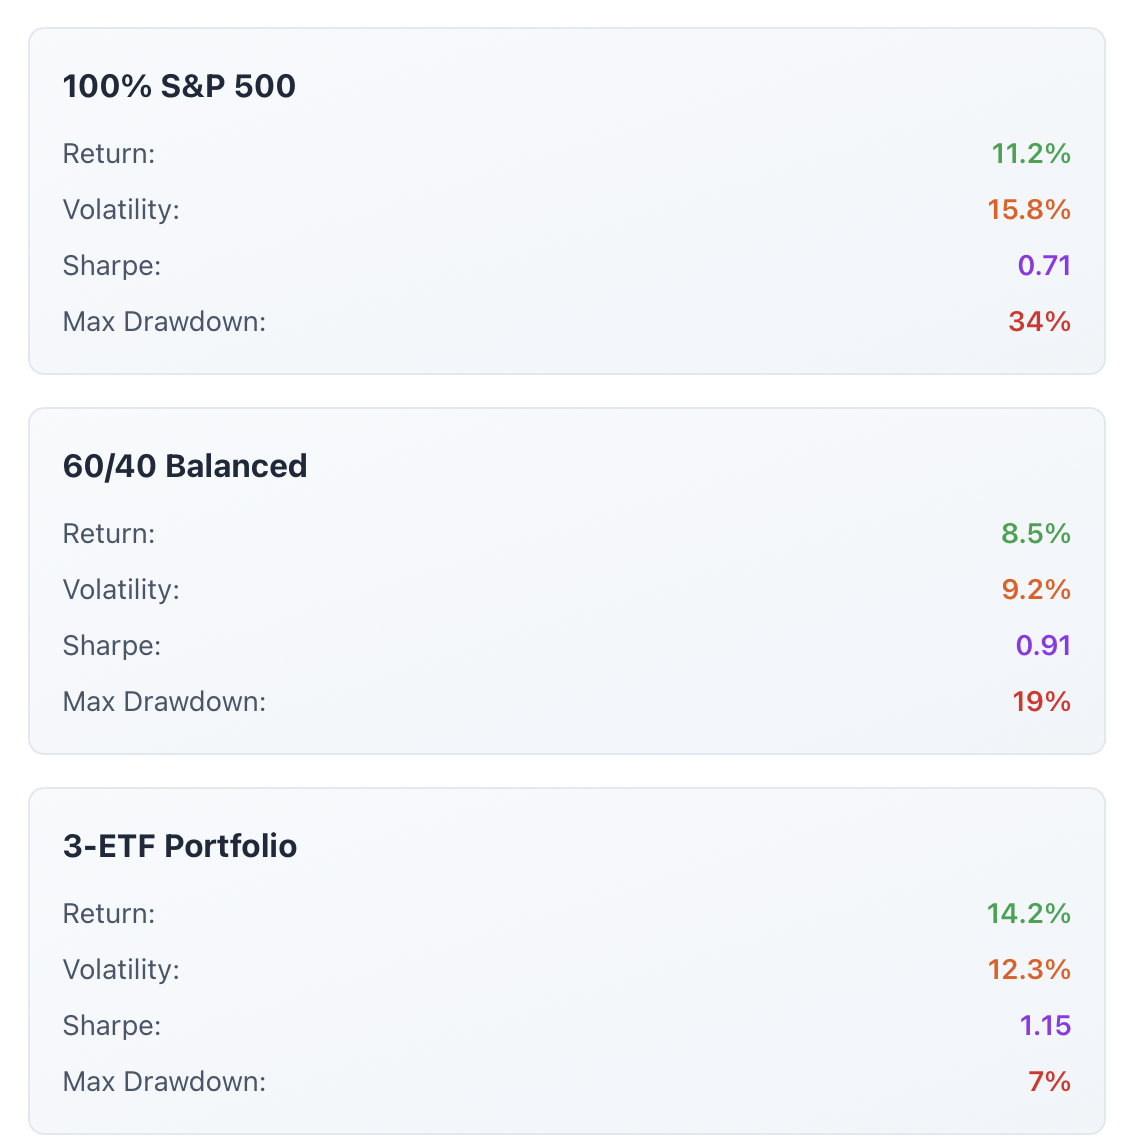Select the S&P 500 return value 11.2%
The image size is (1144, 1138).
1031,154
